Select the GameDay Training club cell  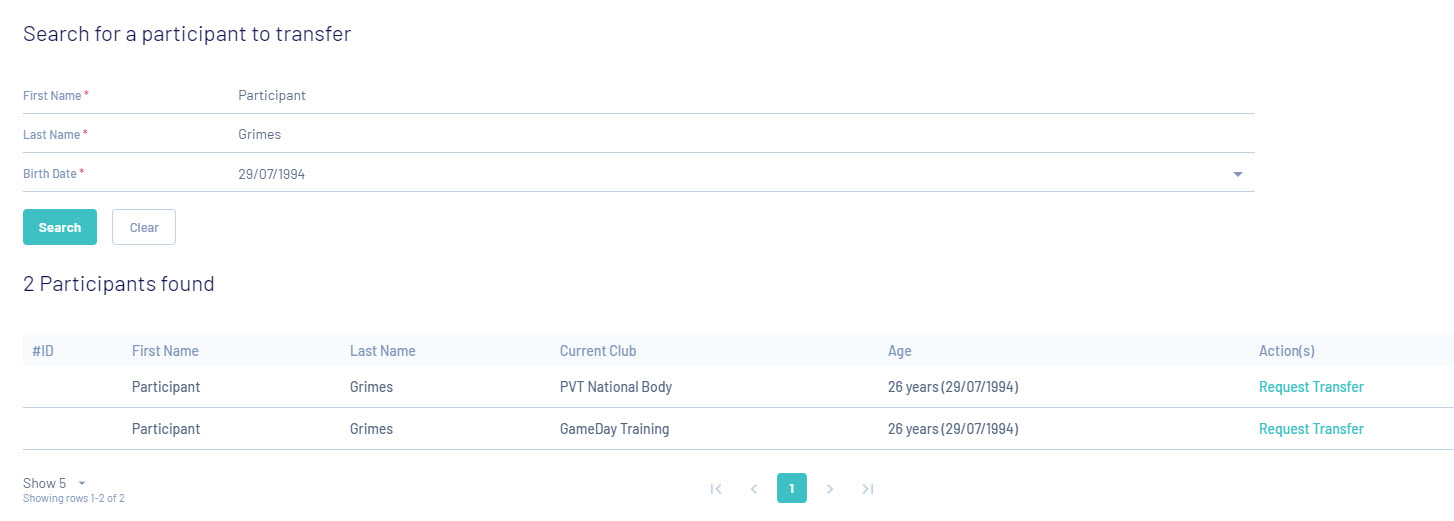[x=614, y=429]
